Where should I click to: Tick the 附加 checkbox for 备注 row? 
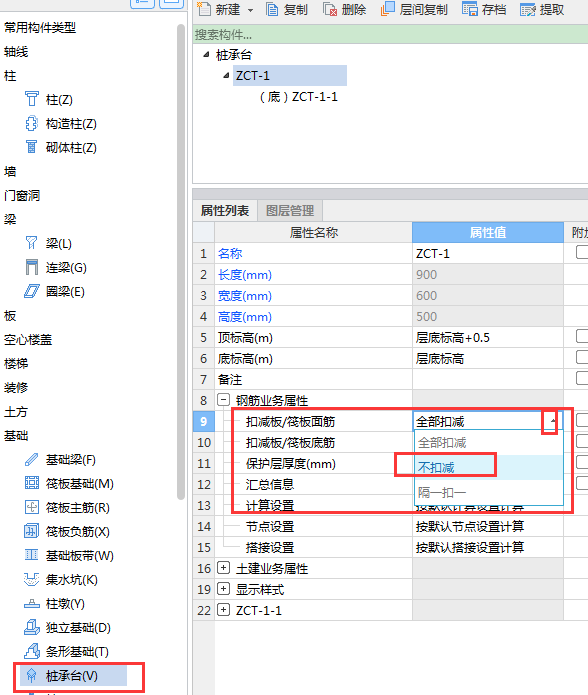point(581,379)
